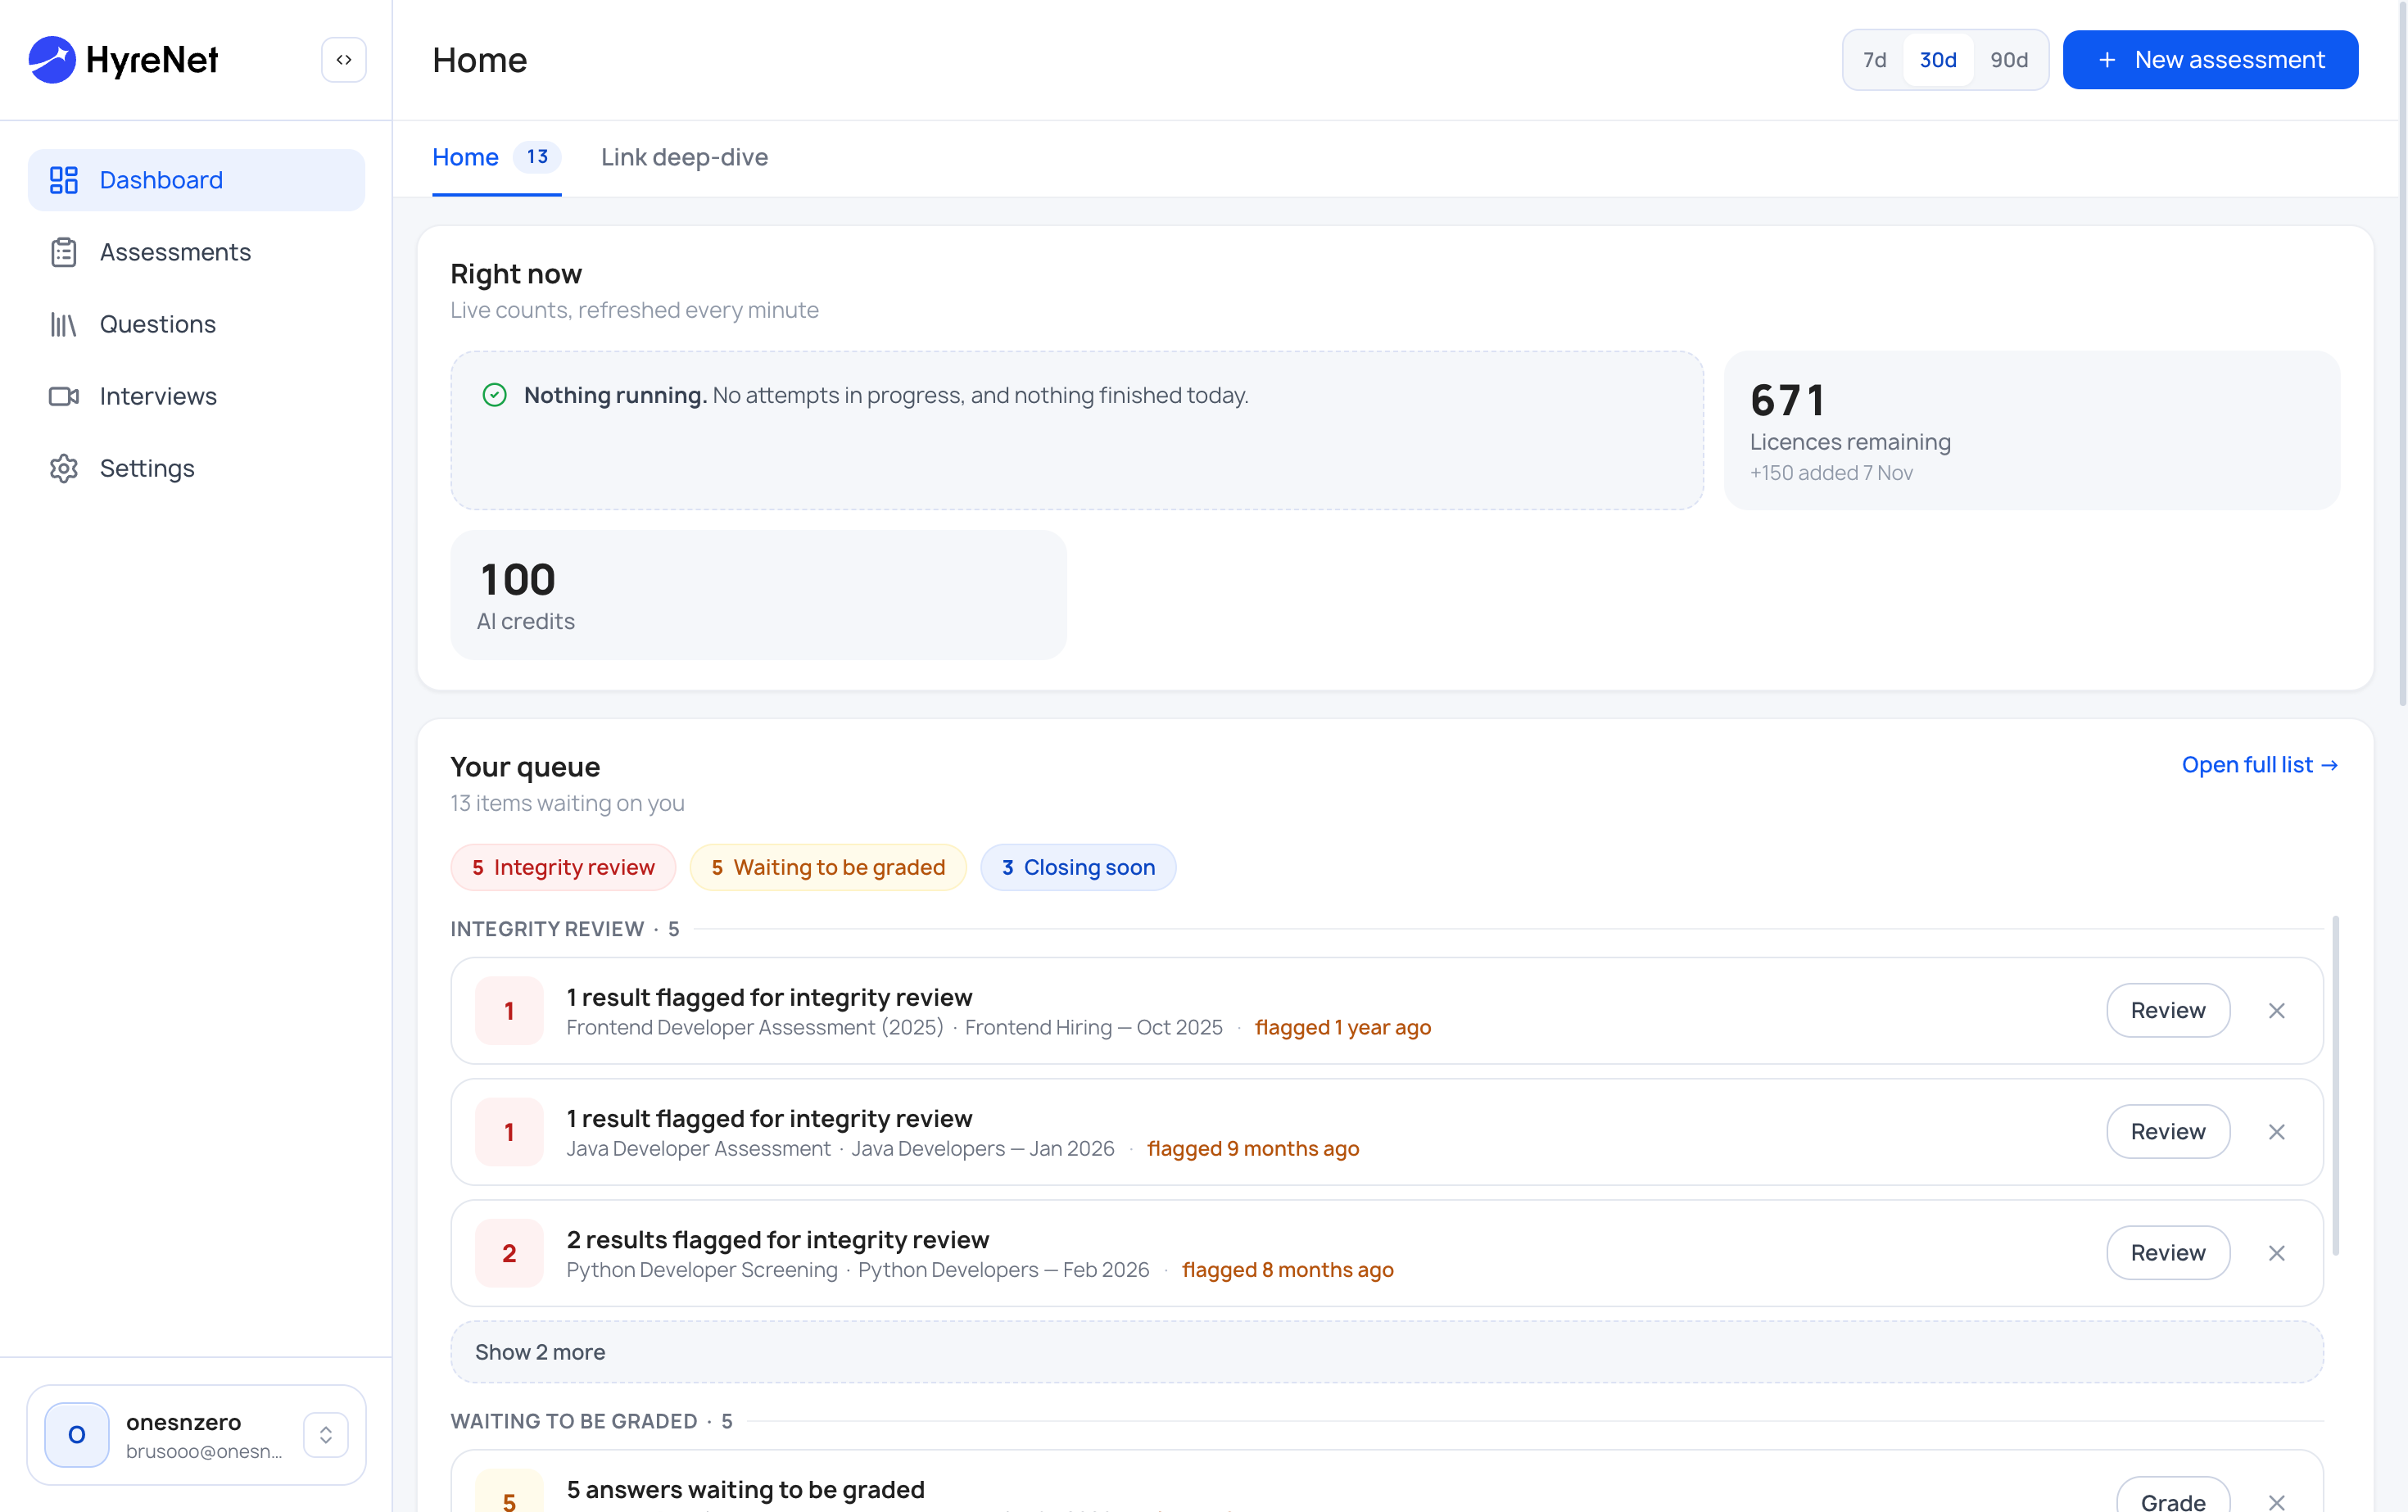Click the text '13 items waiting on you'
Screen dimensions: 2408x1512
(x=567, y=803)
